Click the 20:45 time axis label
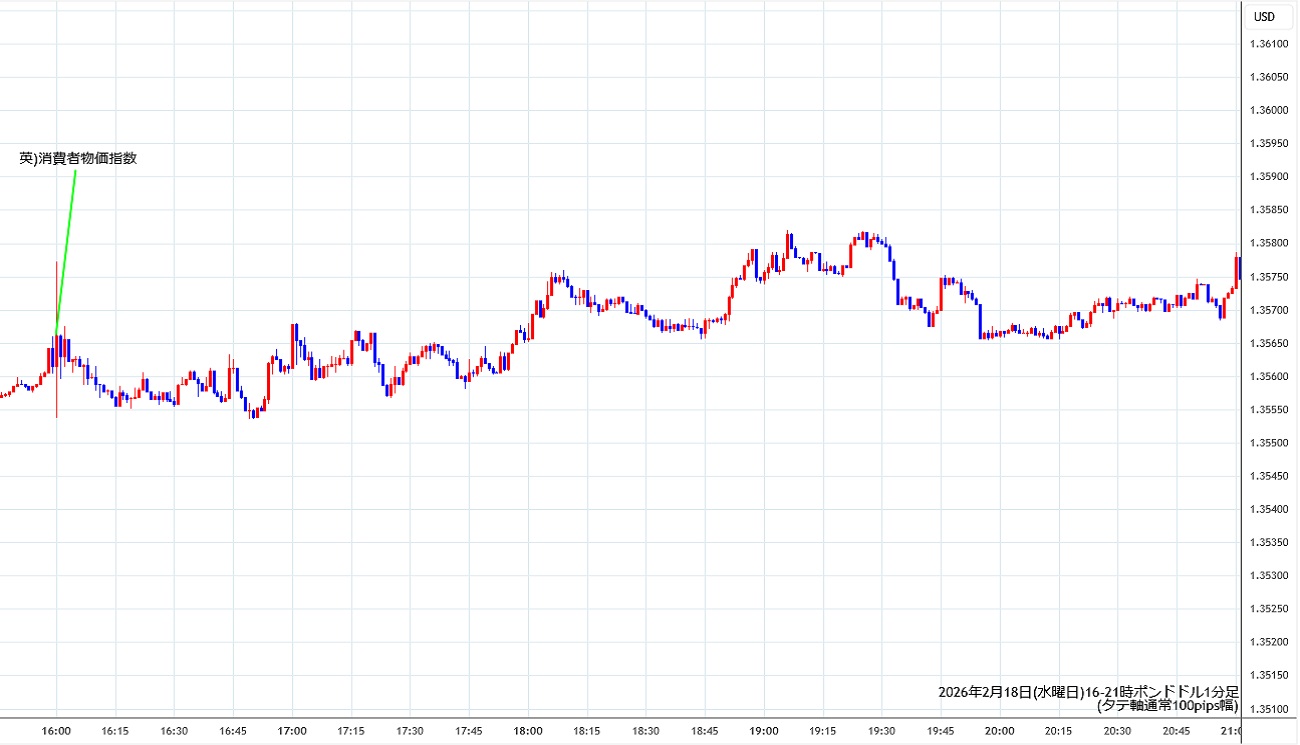Image resolution: width=1300 pixels, height=745 pixels. pyautogui.click(x=1177, y=731)
